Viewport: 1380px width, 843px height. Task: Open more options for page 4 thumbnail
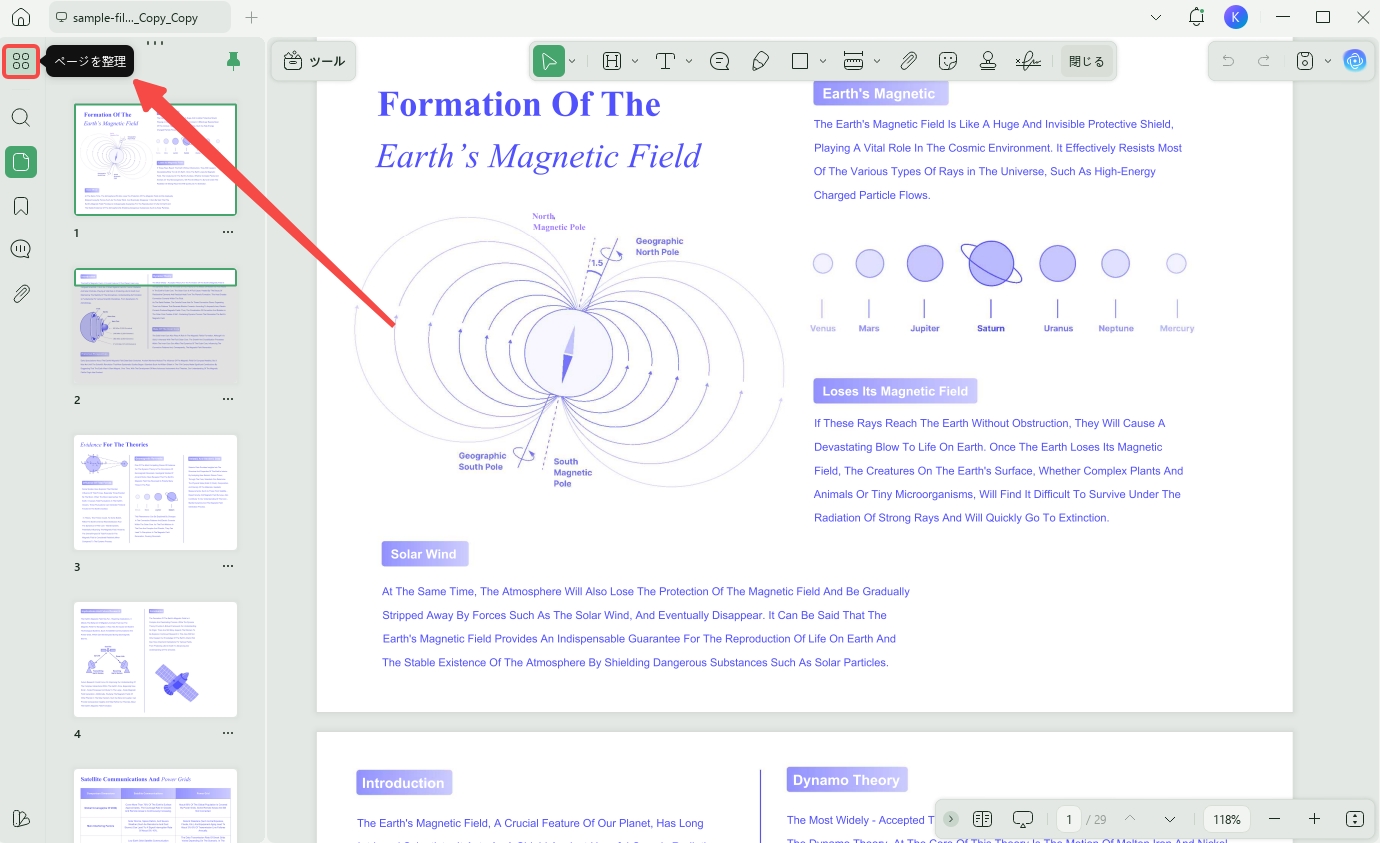228,733
